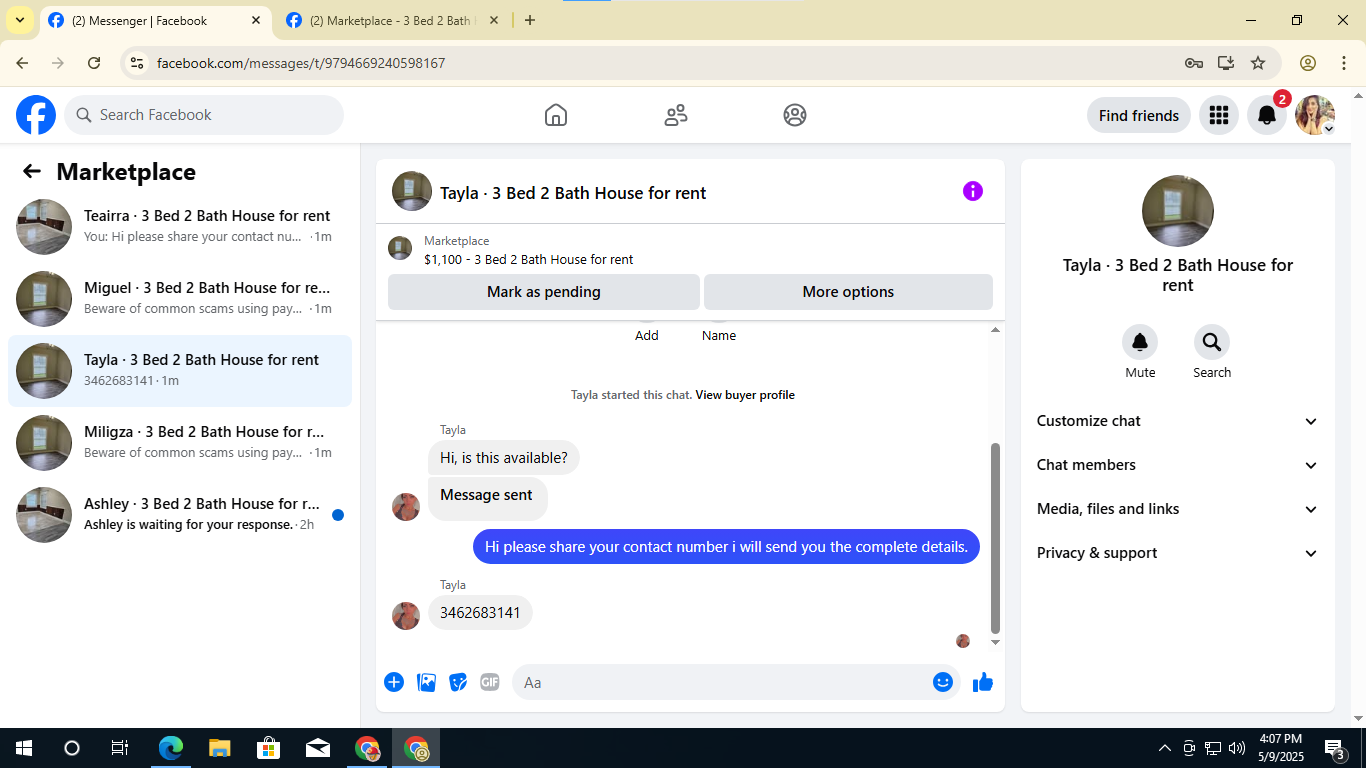Open the saved passwords key icon
Image resolution: width=1366 pixels, height=768 pixels.
click(x=1194, y=63)
